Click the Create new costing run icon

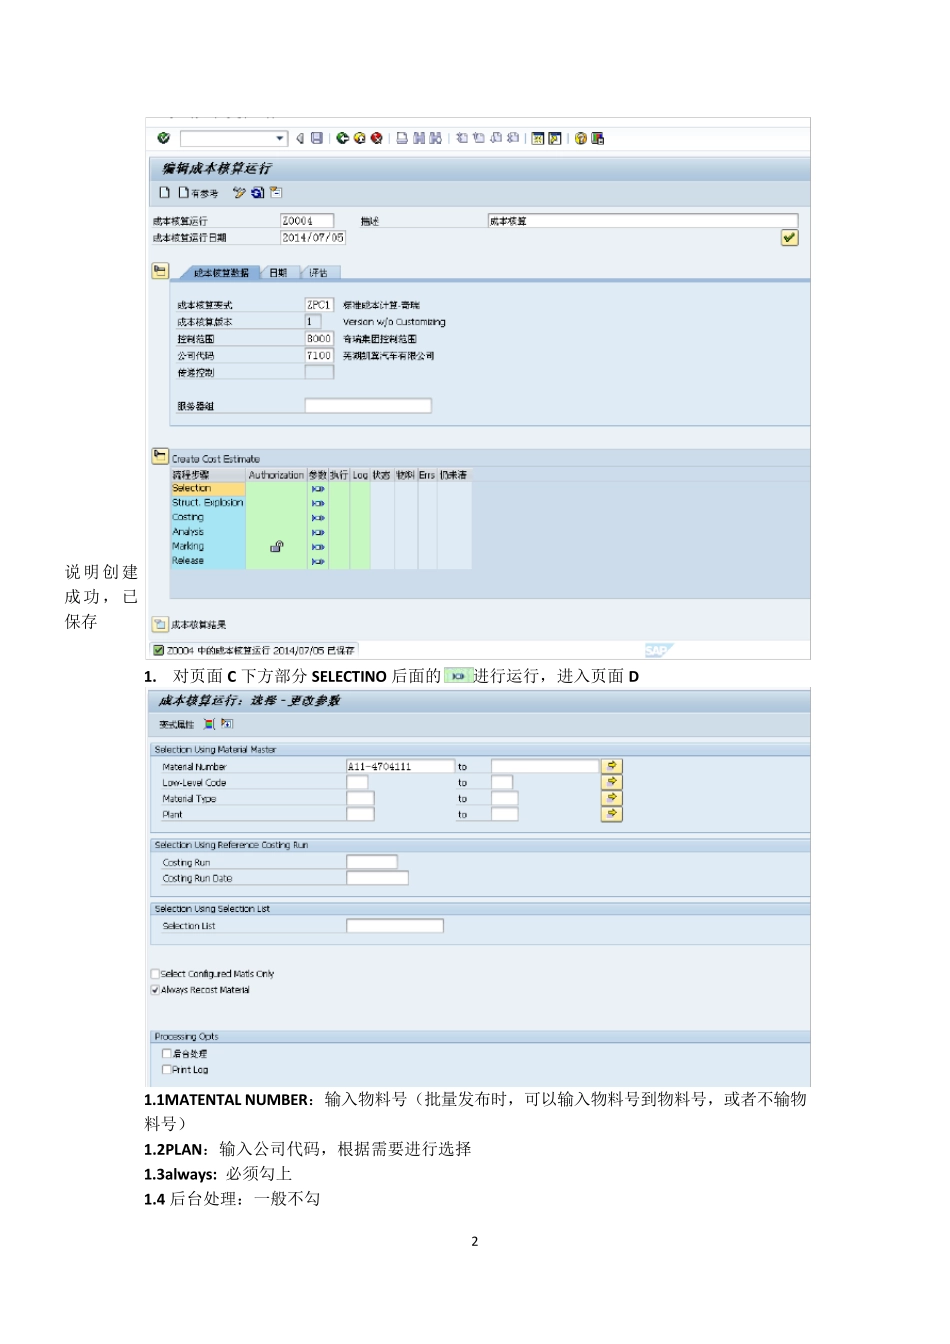click(x=165, y=192)
